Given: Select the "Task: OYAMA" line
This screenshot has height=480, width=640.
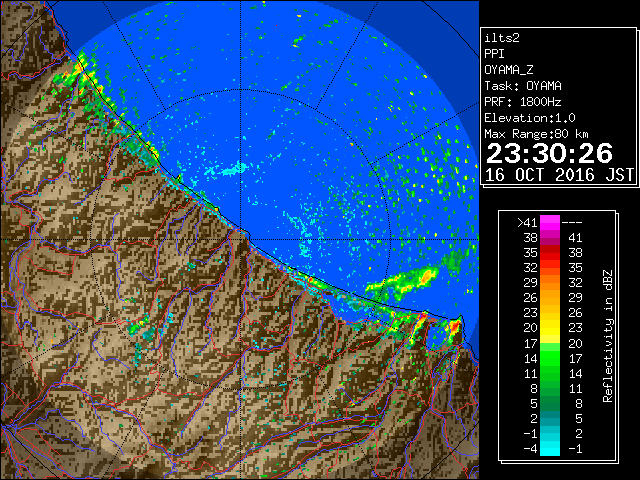Looking at the screenshot, I should tap(523, 86).
